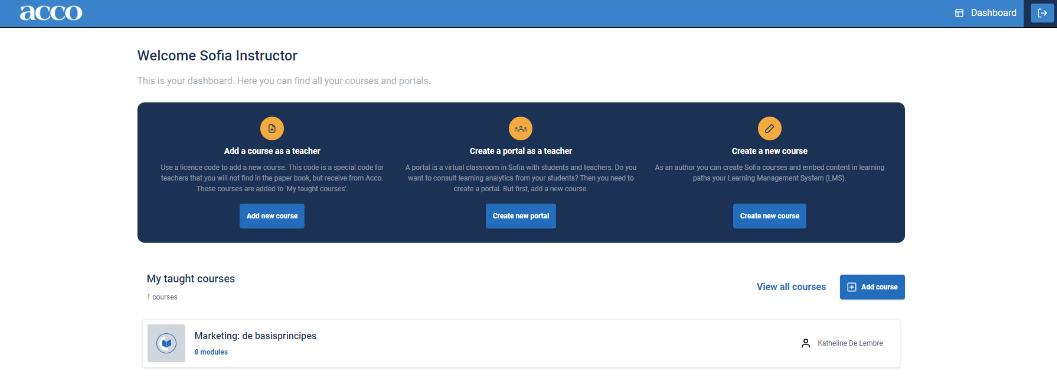
Task: Open the Dashboard menu item
Action: click(x=986, y=13)
